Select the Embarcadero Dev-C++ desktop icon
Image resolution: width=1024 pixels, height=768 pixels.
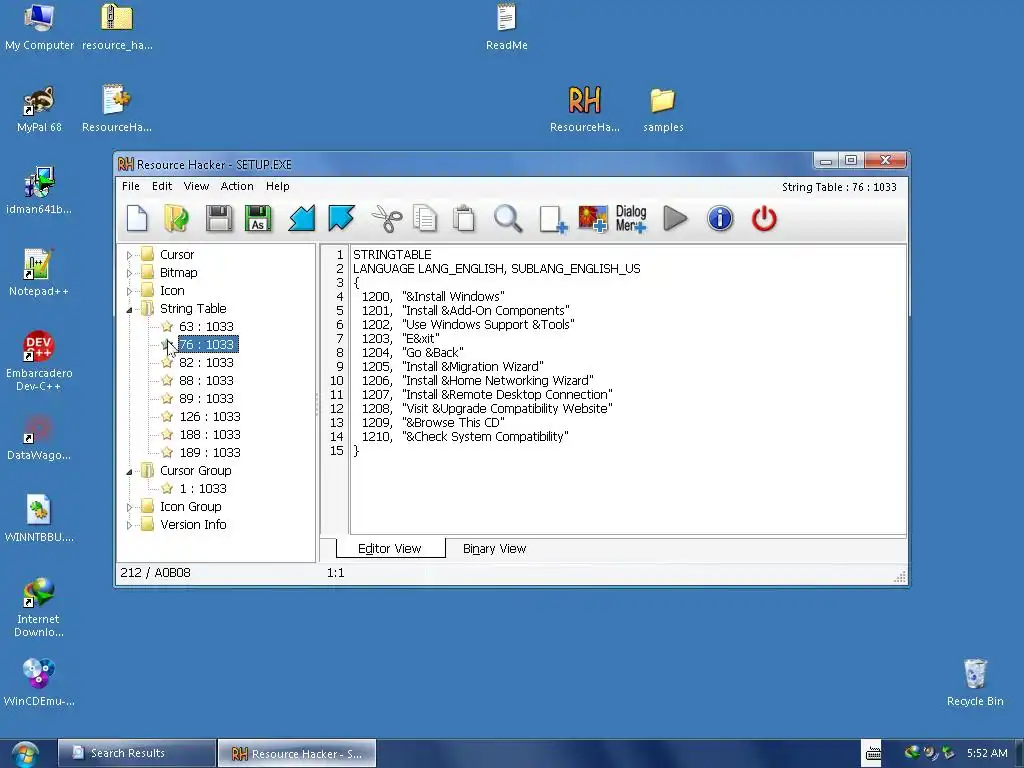pyautogui.click(x=39, y=361)
